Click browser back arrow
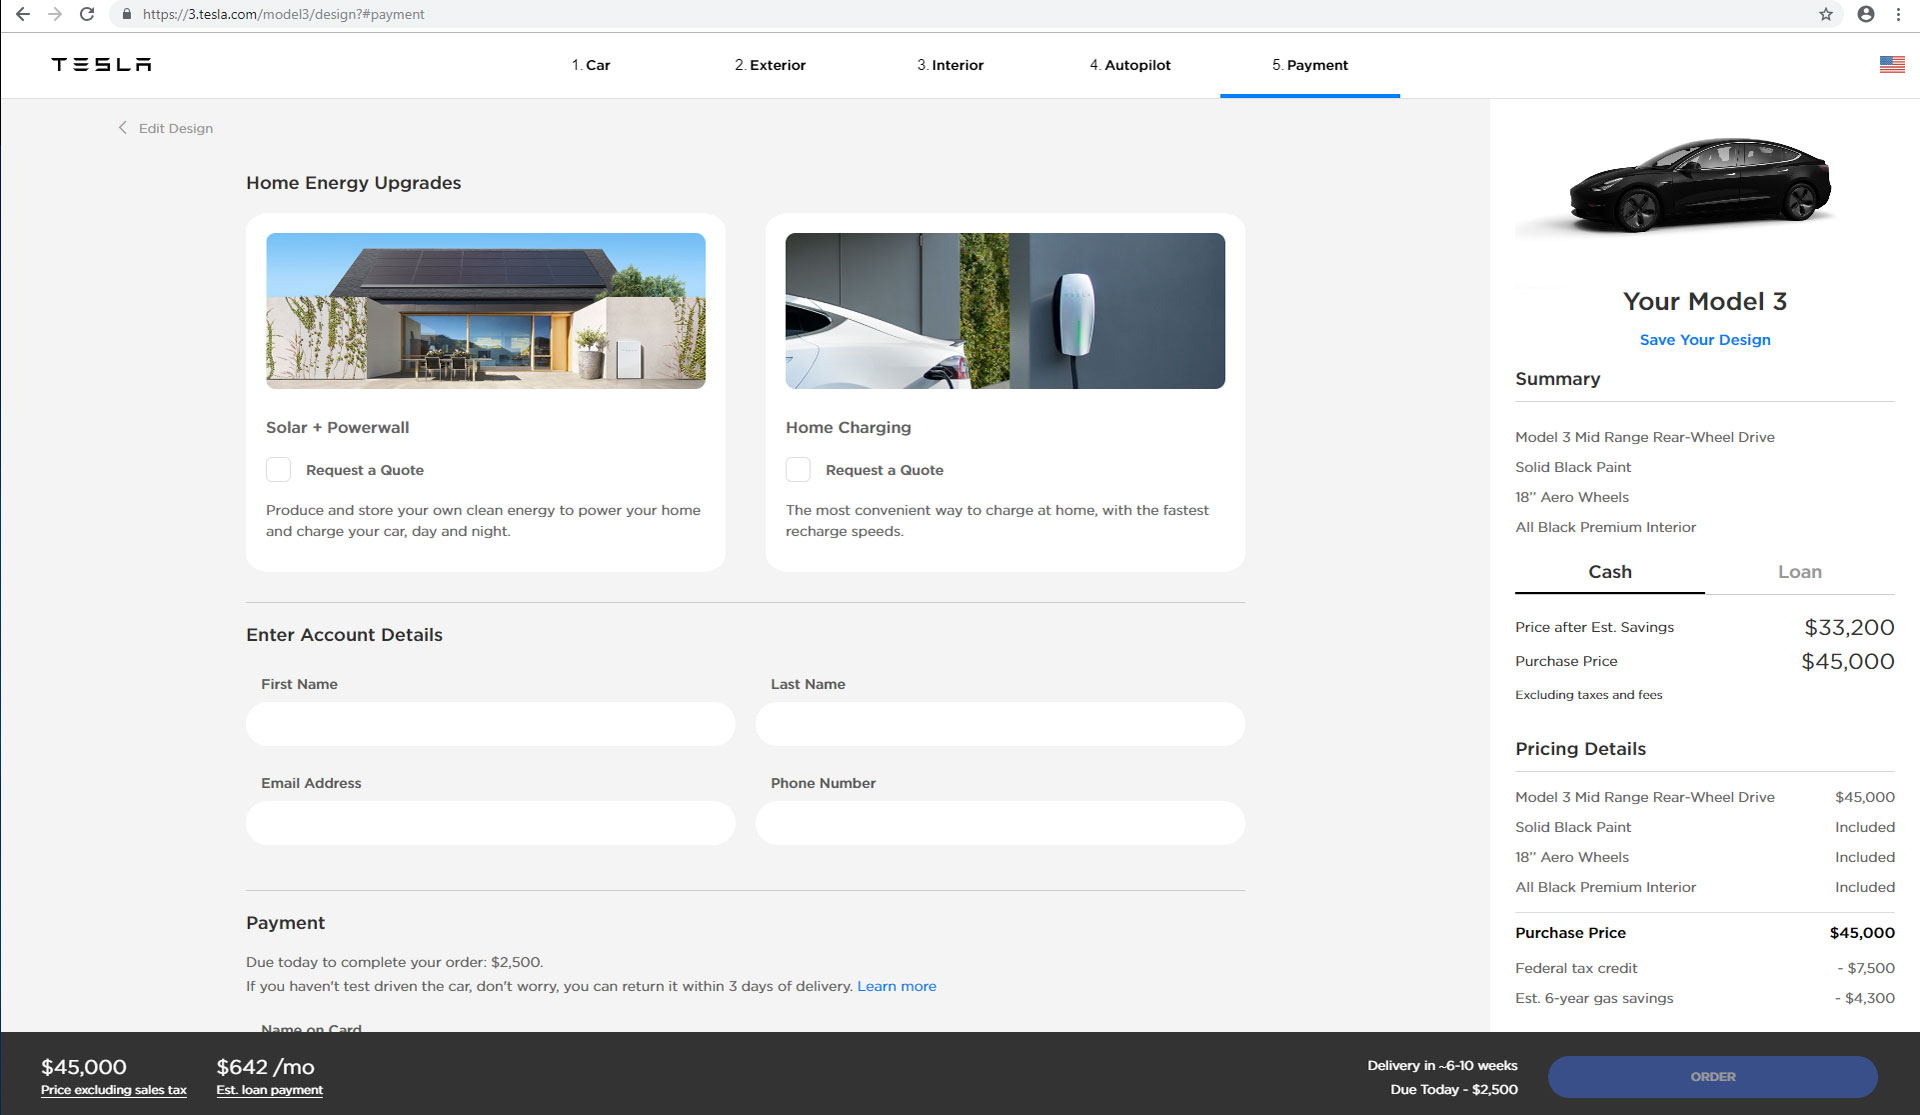 (22, 14)
